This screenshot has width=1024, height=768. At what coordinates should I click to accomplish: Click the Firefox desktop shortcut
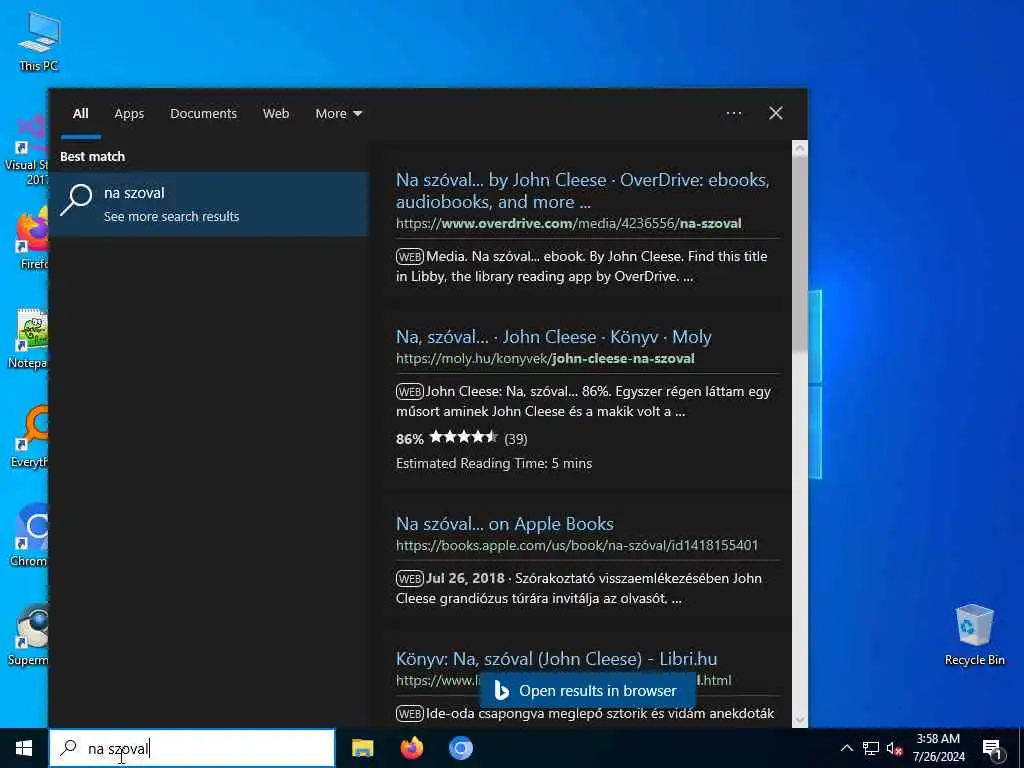pos(31,240)
